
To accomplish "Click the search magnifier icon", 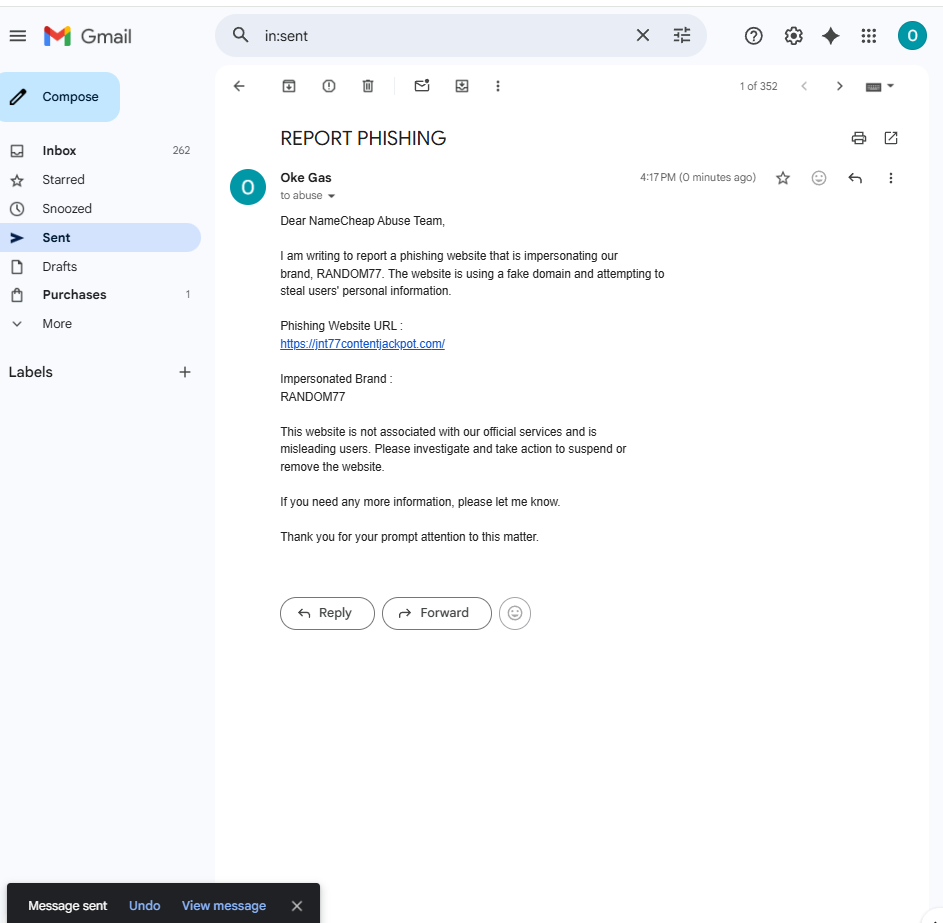I will 241,35.
